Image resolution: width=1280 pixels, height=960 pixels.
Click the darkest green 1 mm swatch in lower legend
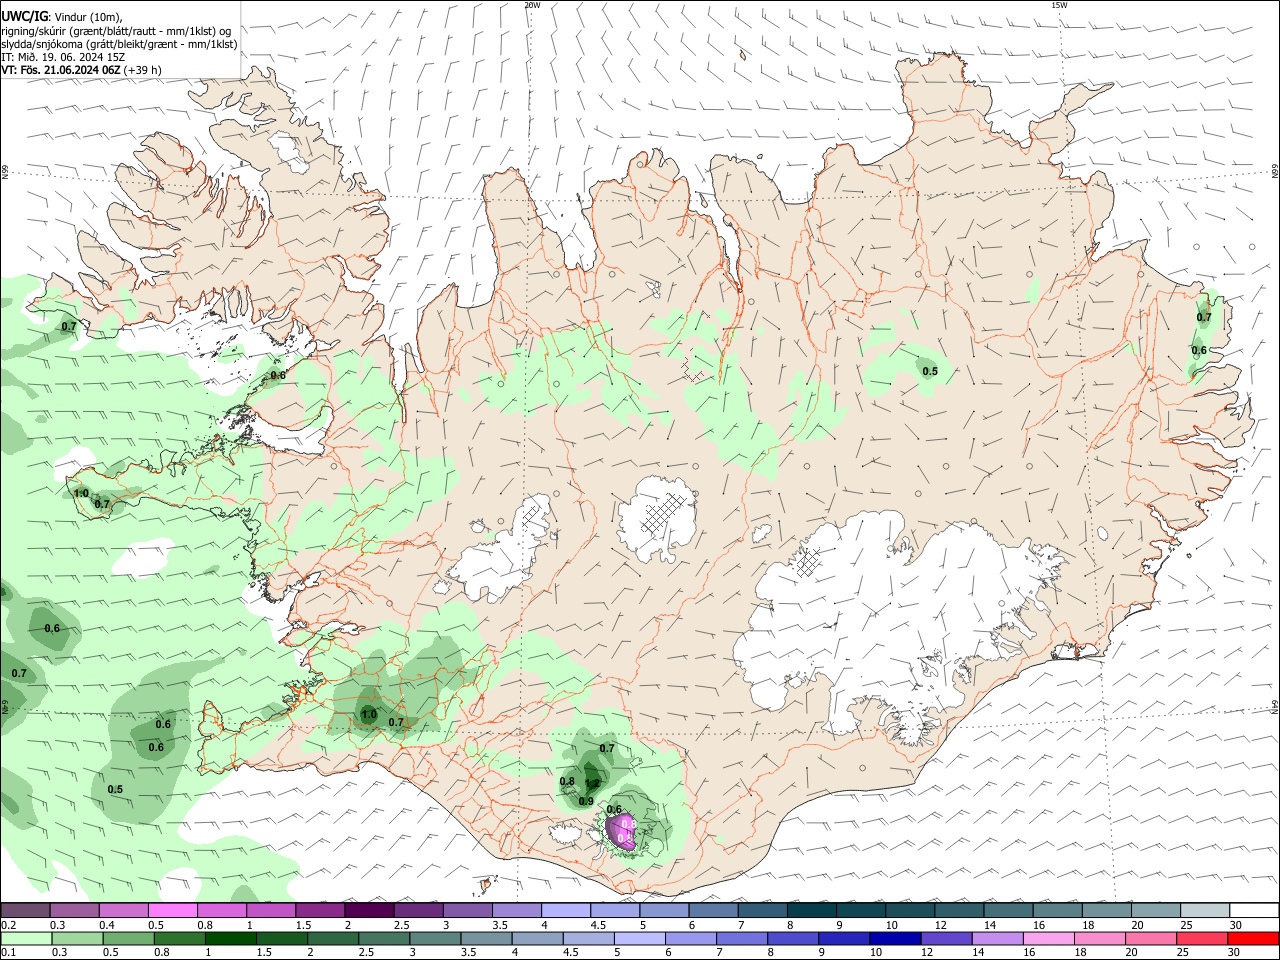pos(231,938)
